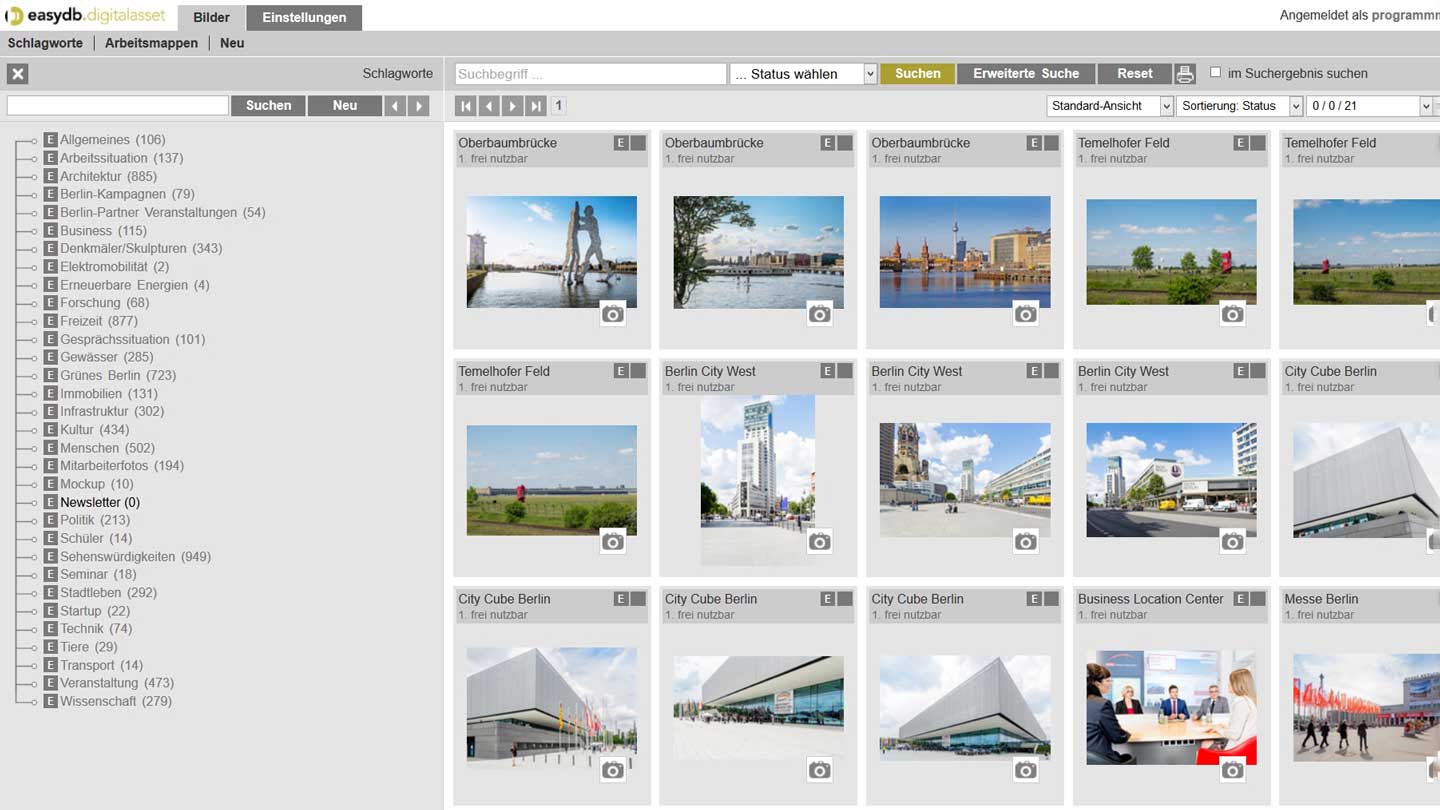
Task: Open the Arbeitsmappen menu item
Action: pyautogui.click(x=151, y=43)
